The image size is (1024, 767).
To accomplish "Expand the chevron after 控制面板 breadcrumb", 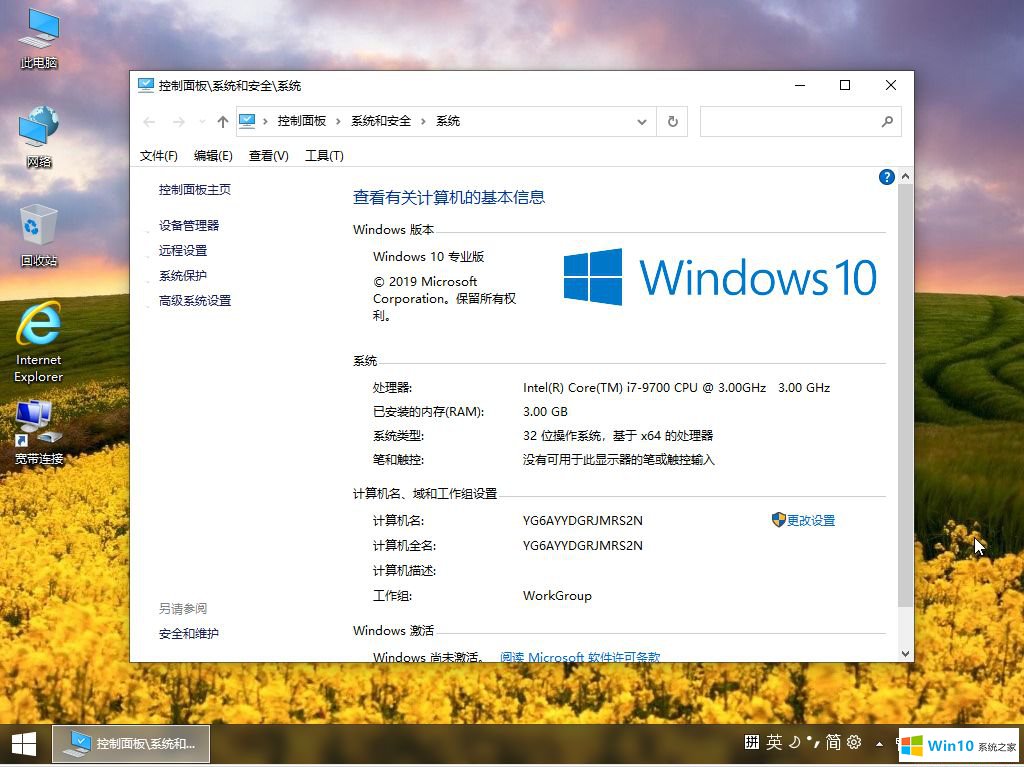I will coord(338,121).
